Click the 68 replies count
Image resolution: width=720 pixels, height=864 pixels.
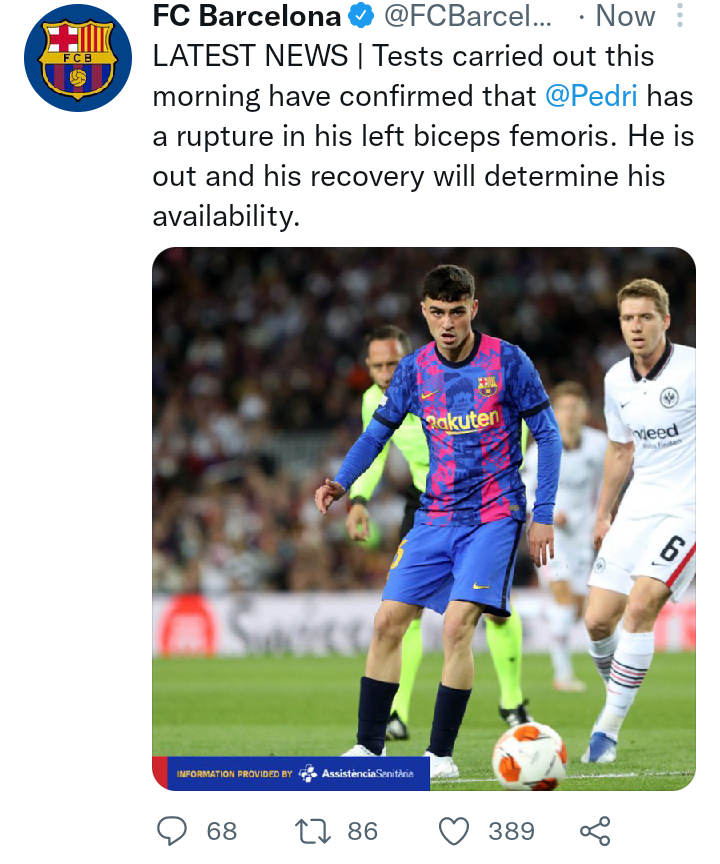221,831
